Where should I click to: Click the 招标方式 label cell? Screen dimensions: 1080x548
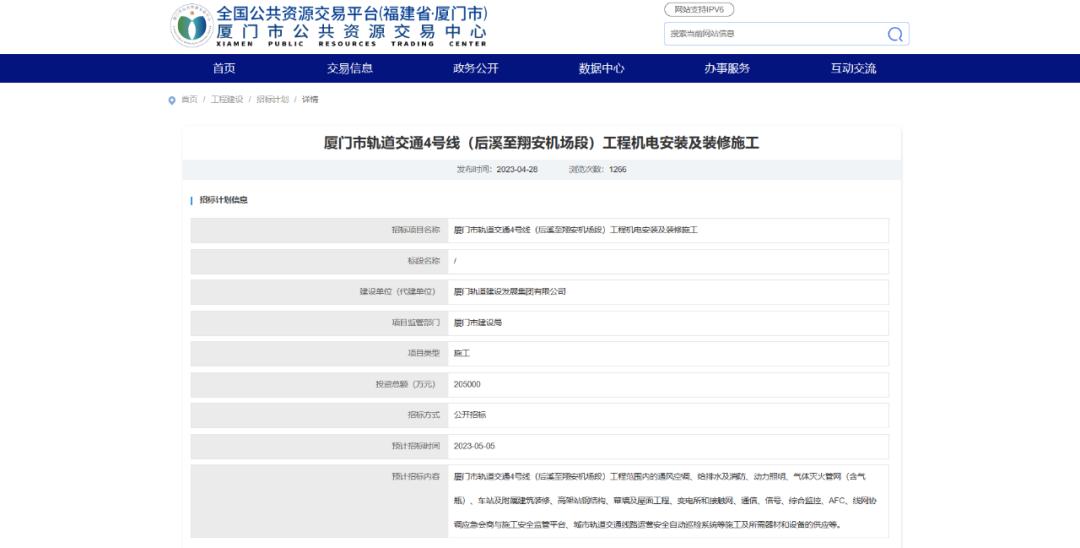tap(320, 415)
